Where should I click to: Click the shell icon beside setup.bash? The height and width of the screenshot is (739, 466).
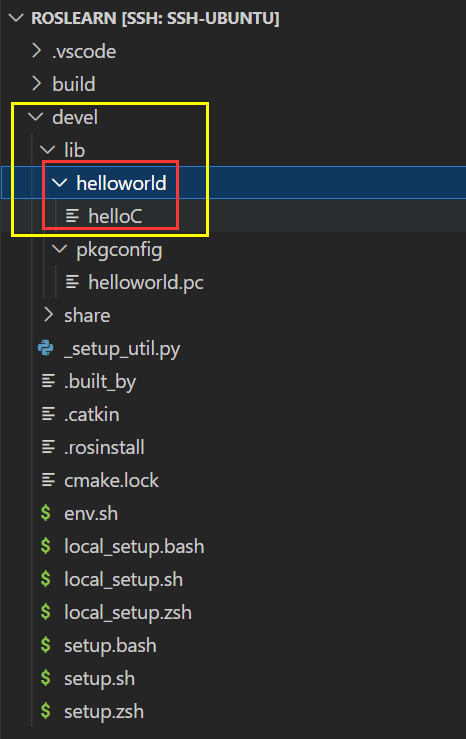tap(46, 645)
